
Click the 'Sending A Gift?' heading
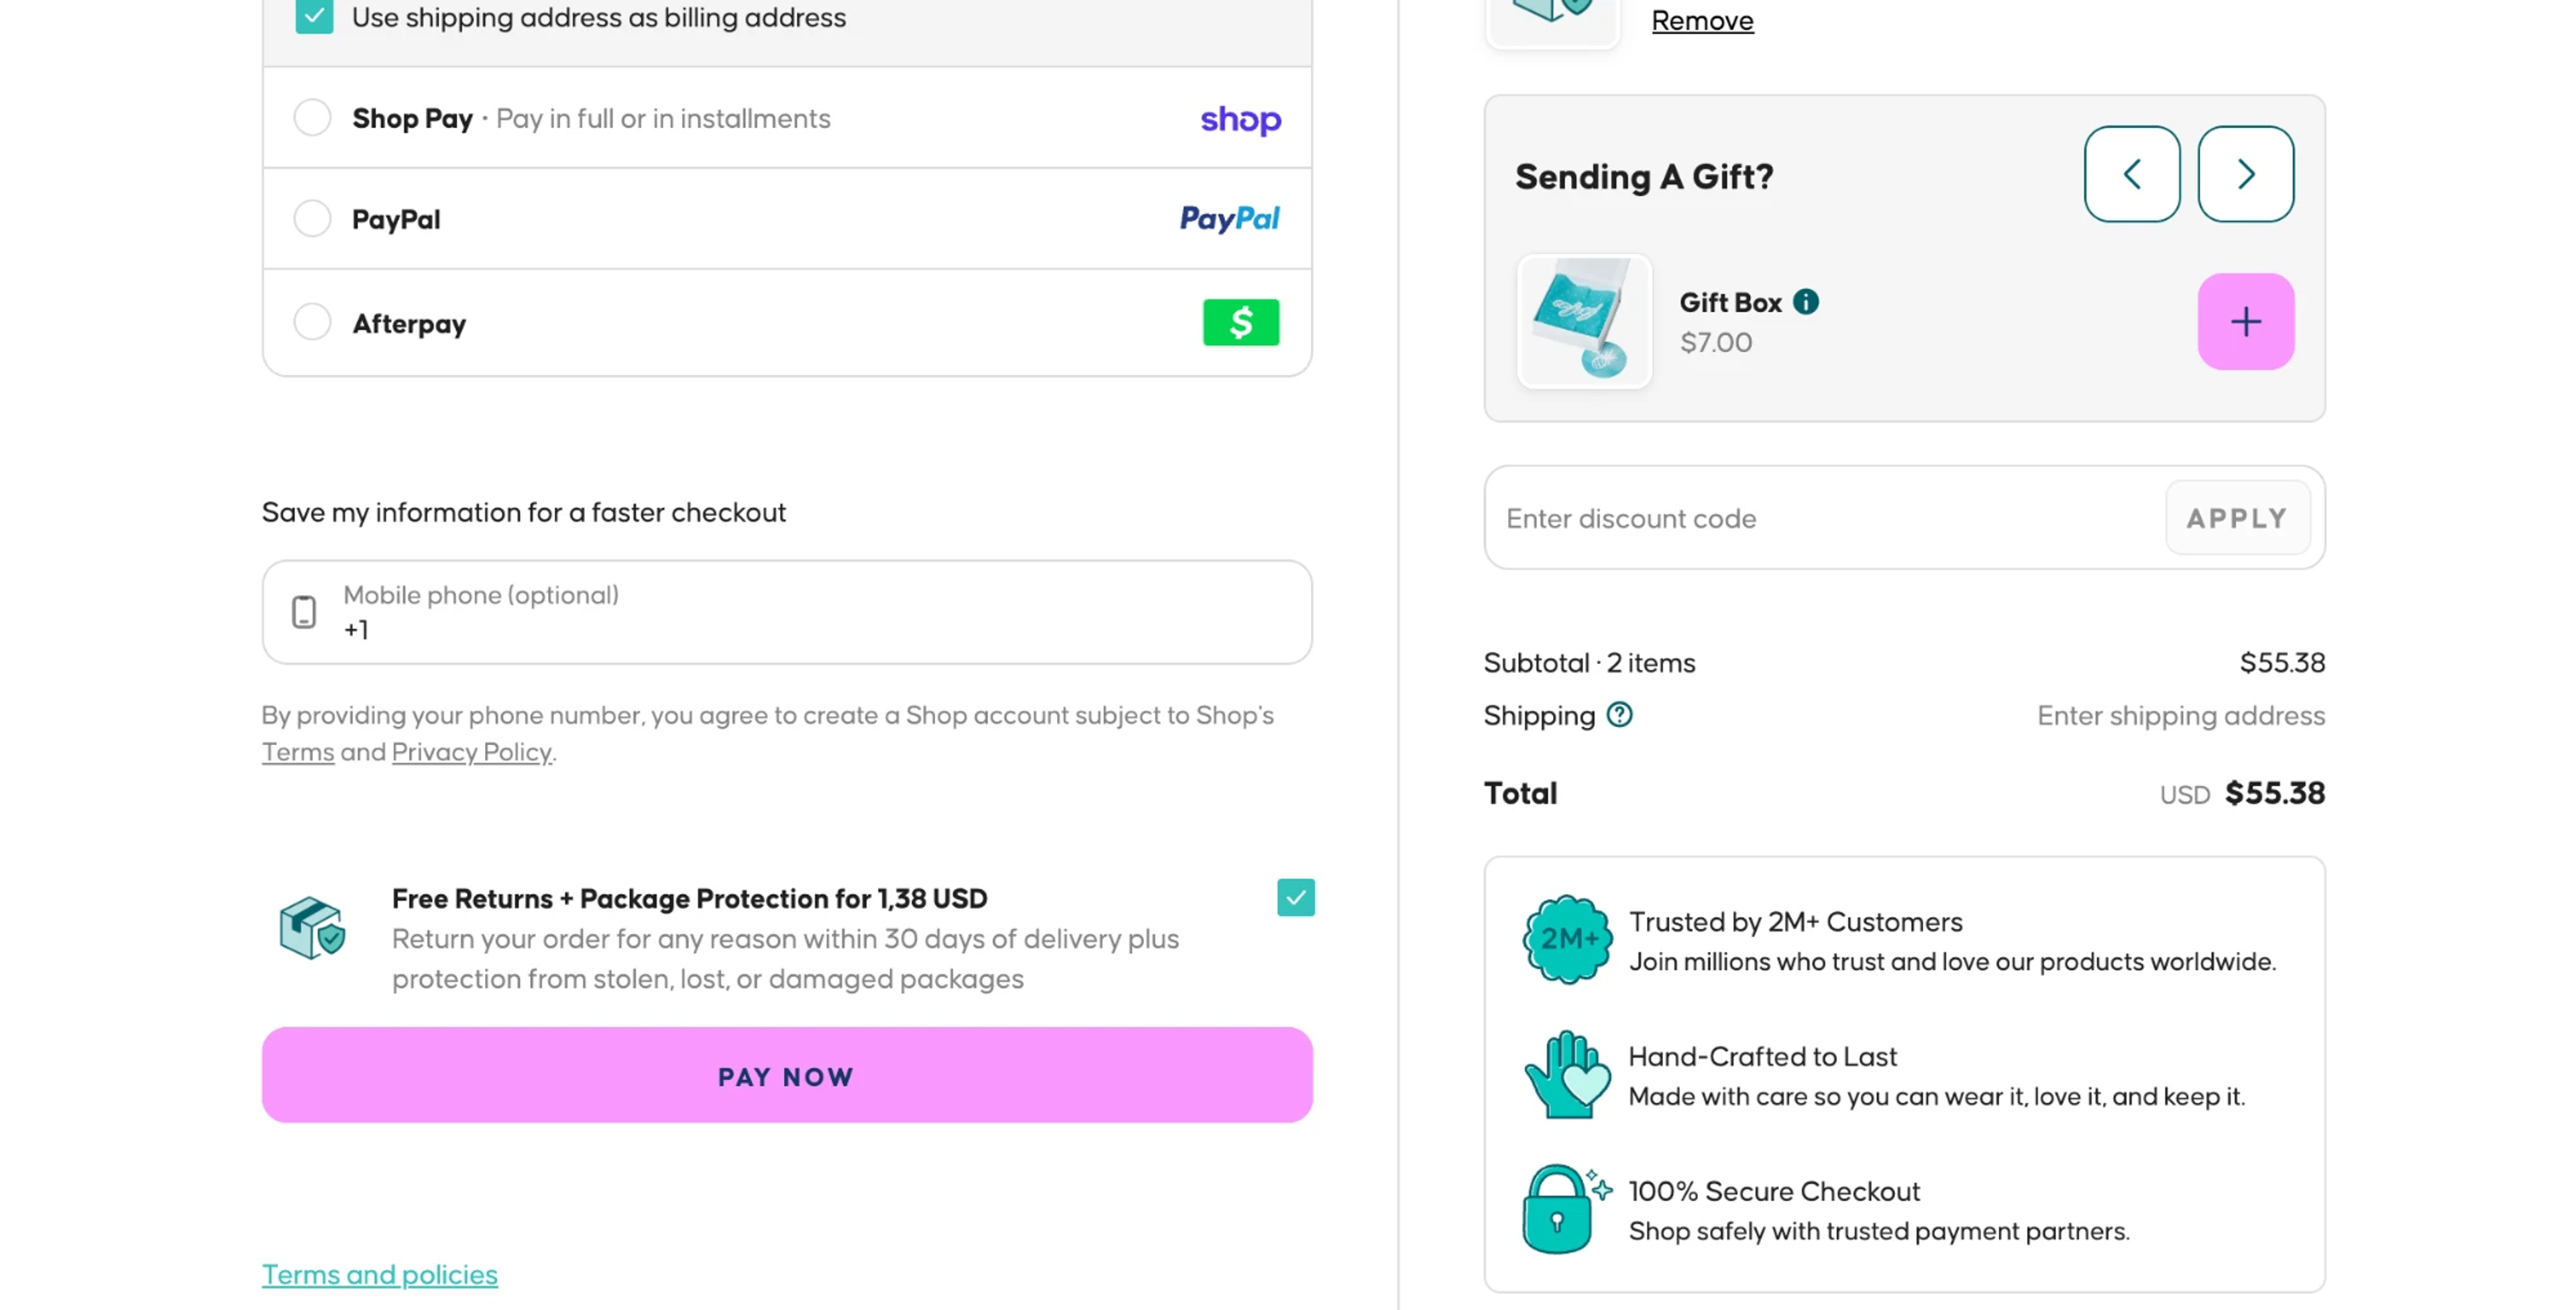[x=1643, y=177]
